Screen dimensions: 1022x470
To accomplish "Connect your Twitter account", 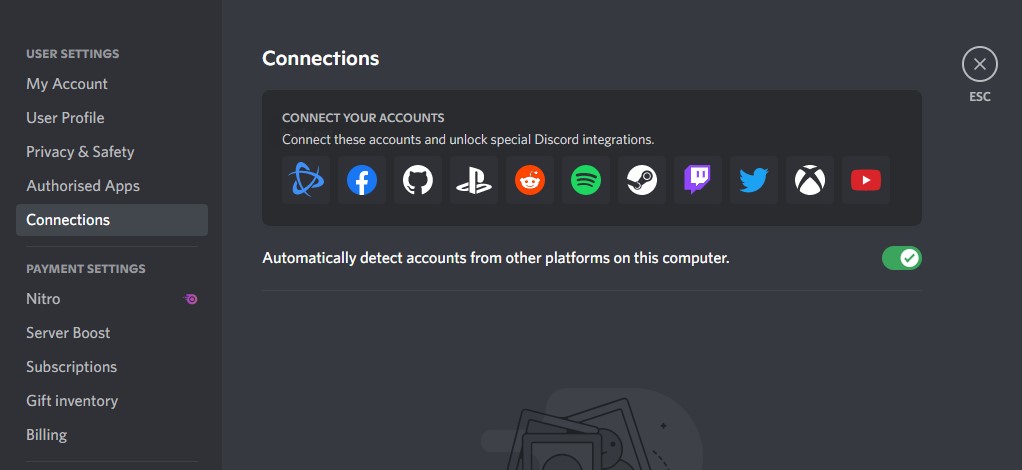I will (754, 180).
